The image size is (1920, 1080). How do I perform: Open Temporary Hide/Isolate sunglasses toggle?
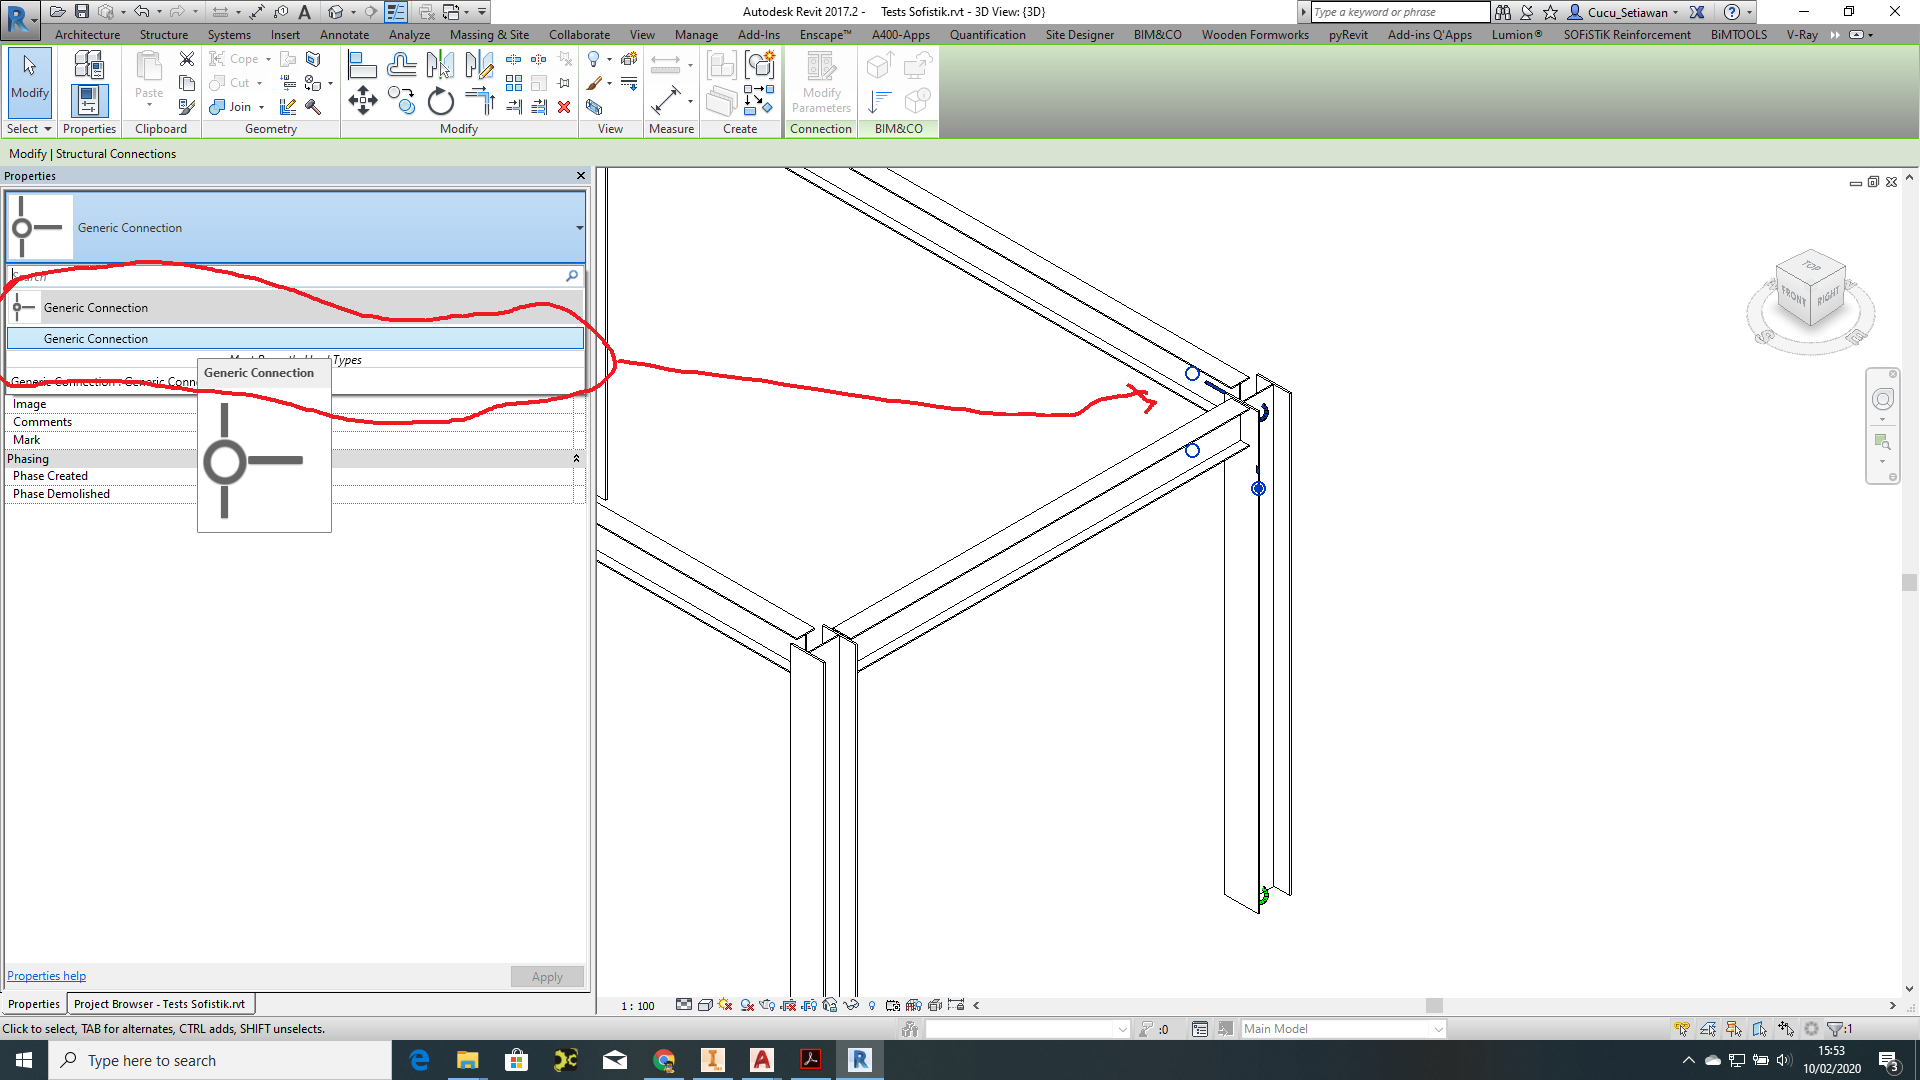852,1005
